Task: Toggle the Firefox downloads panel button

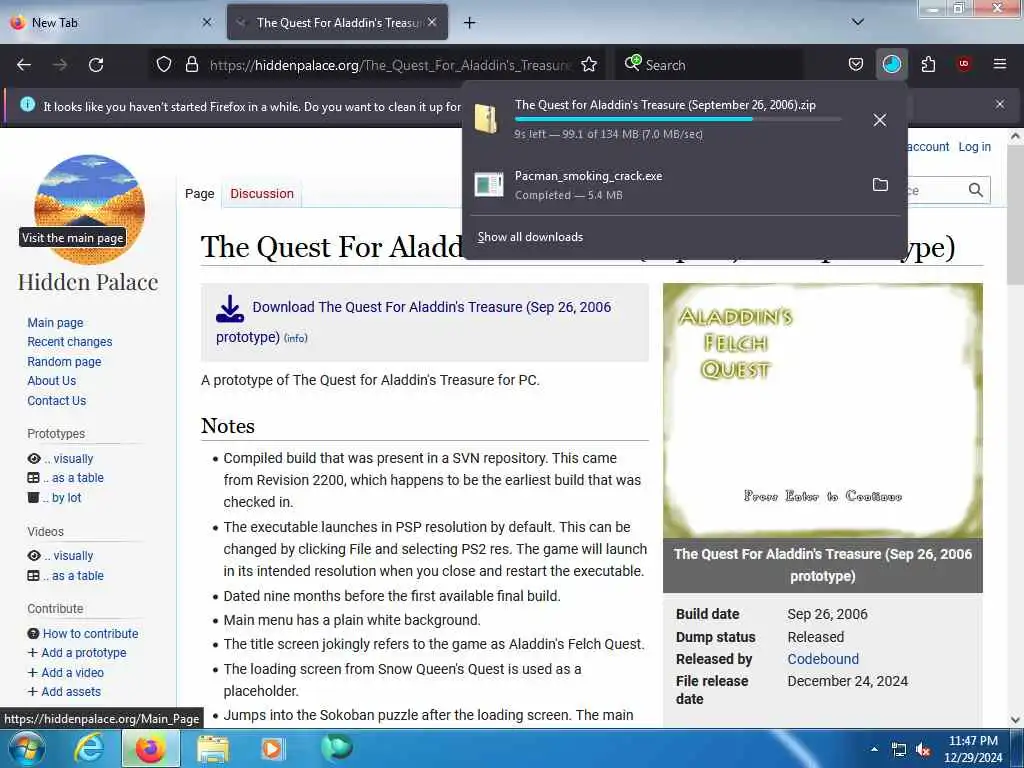Action: tap(891, 65)
